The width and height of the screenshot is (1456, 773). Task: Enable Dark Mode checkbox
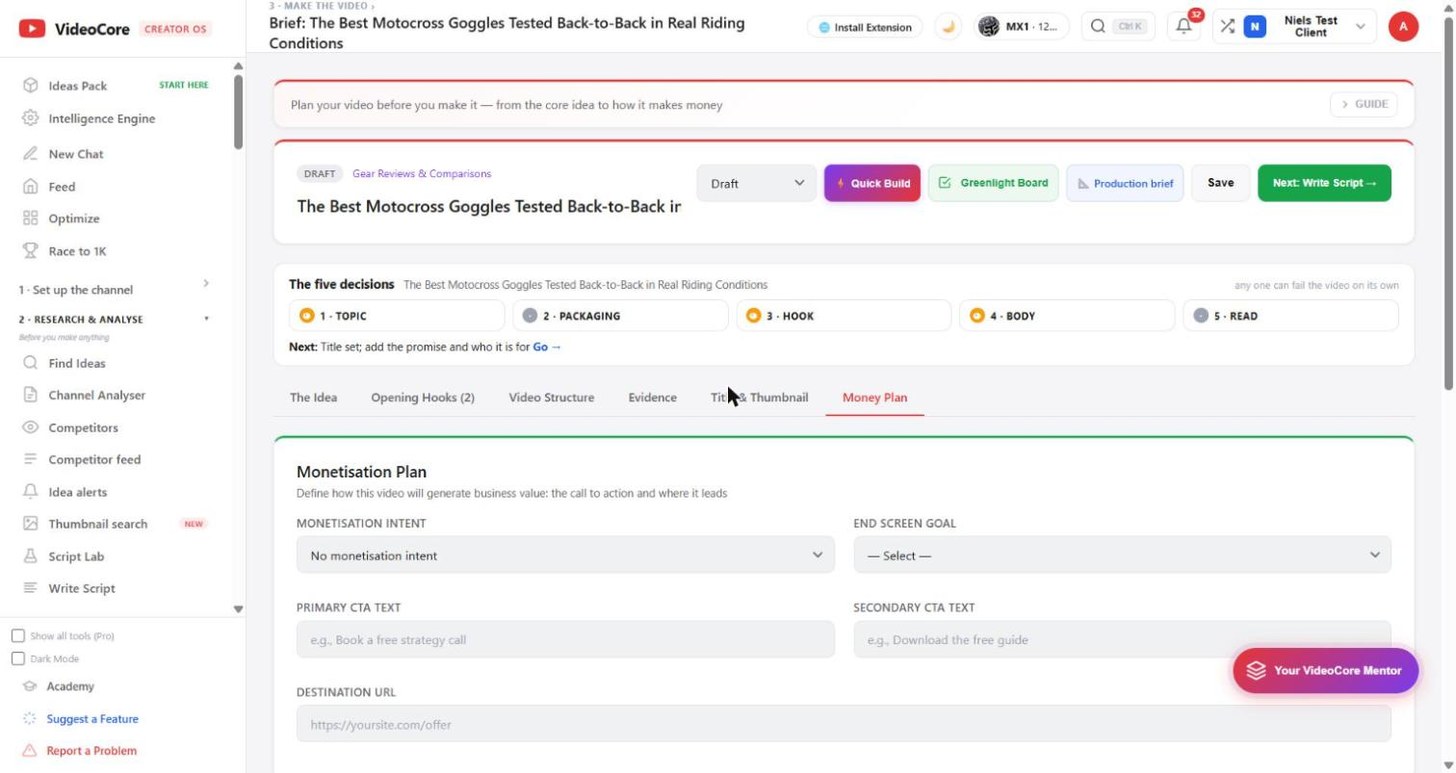tap(18, 659)
